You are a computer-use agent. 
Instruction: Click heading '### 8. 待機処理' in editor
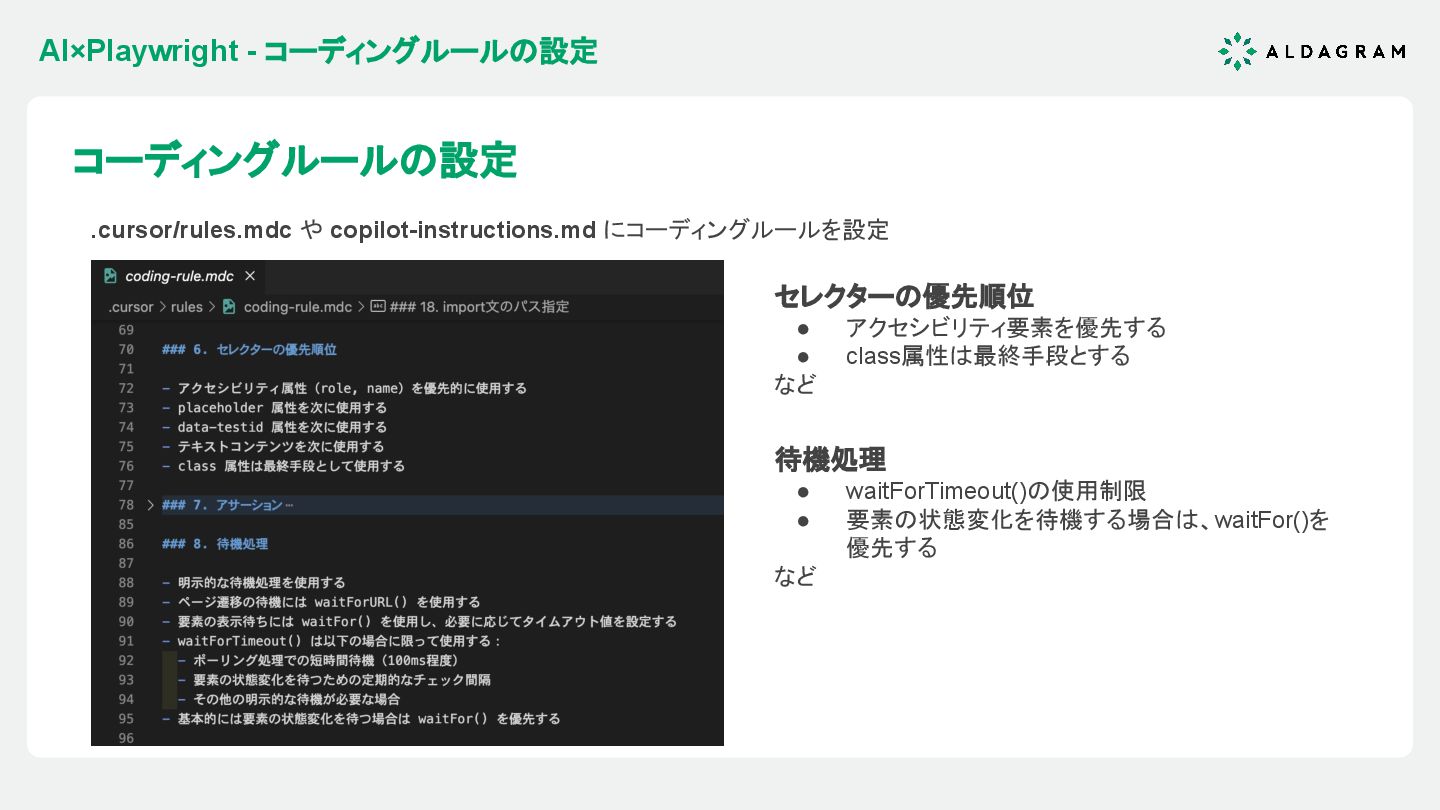click(215, 544)
